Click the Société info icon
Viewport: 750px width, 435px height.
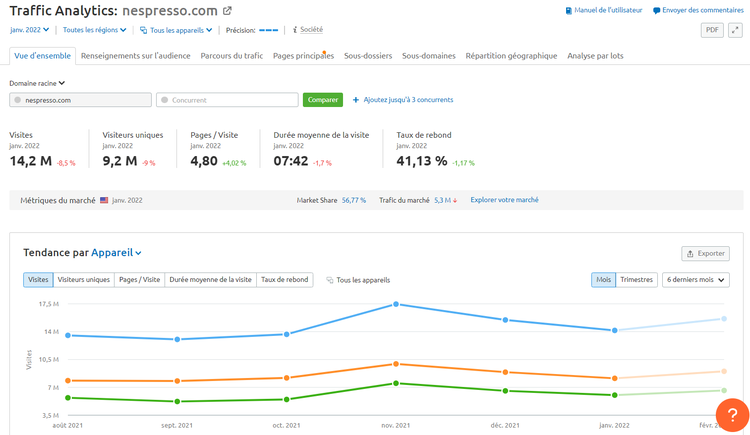pos(295,30)
